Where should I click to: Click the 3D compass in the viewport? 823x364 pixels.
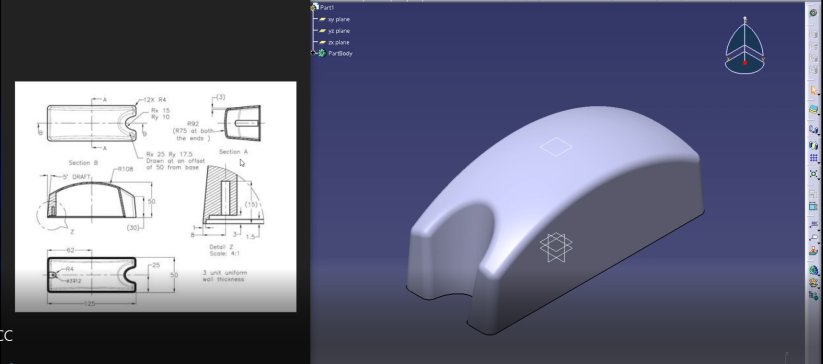point(744,46)
